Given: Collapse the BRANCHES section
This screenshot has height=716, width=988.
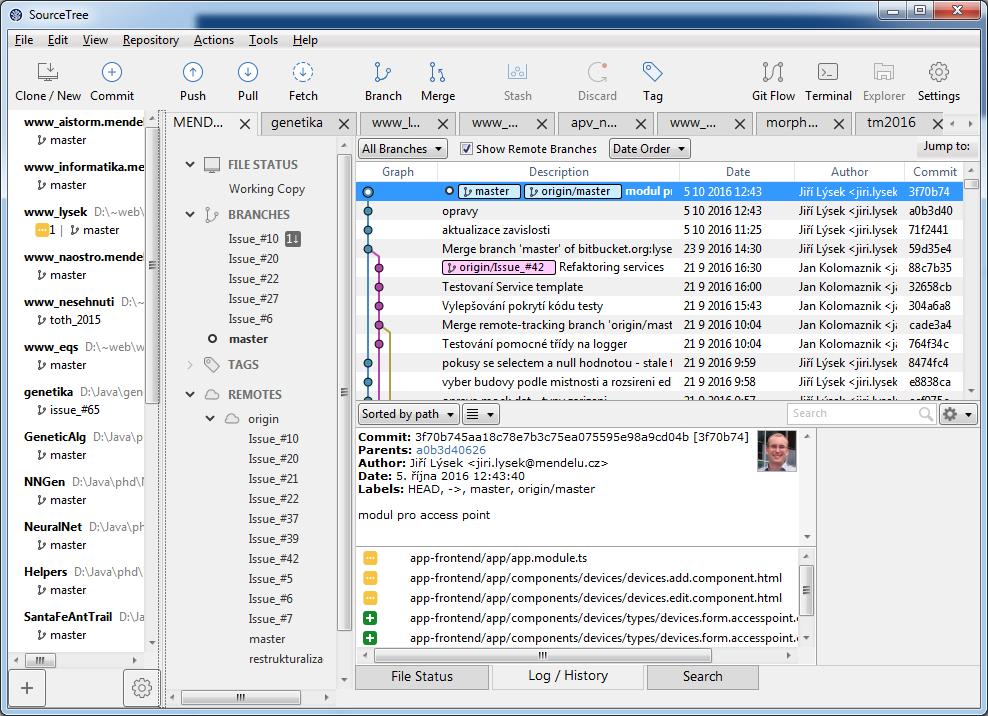Looking at the screenshot, I should 190,214.
